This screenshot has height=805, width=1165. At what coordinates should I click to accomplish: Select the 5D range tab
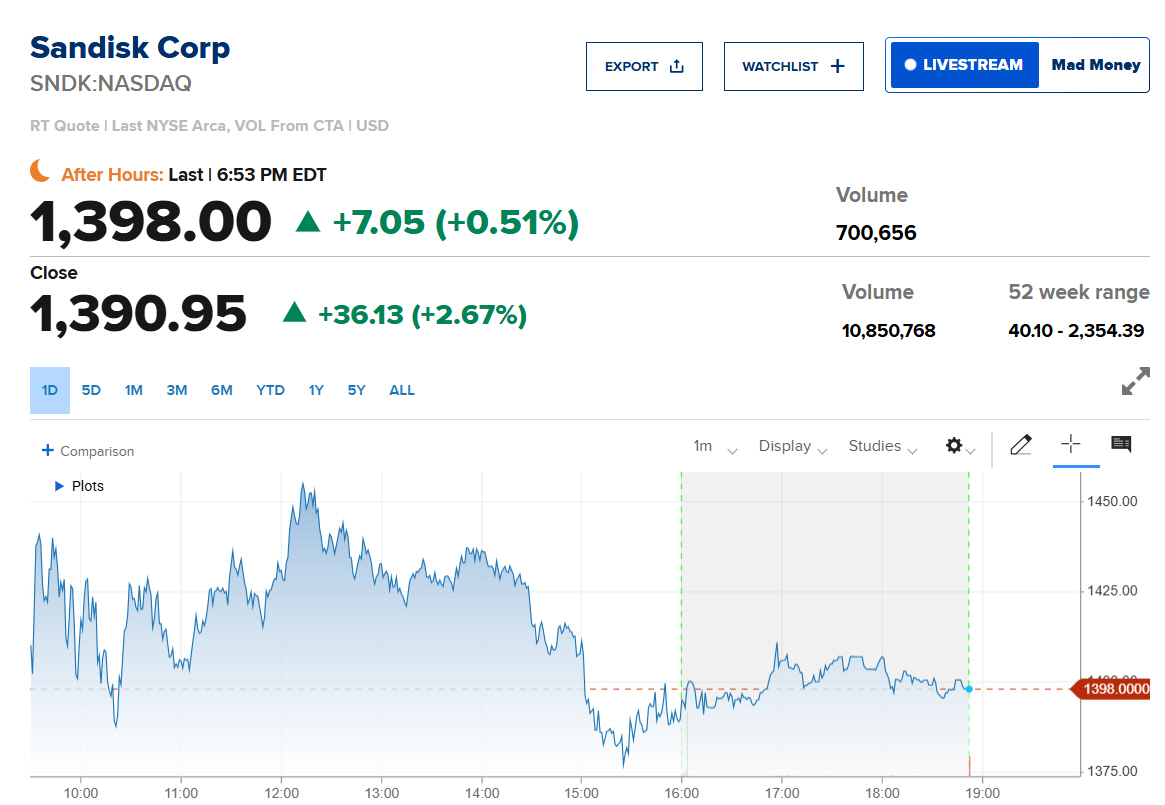pos(91,390)
